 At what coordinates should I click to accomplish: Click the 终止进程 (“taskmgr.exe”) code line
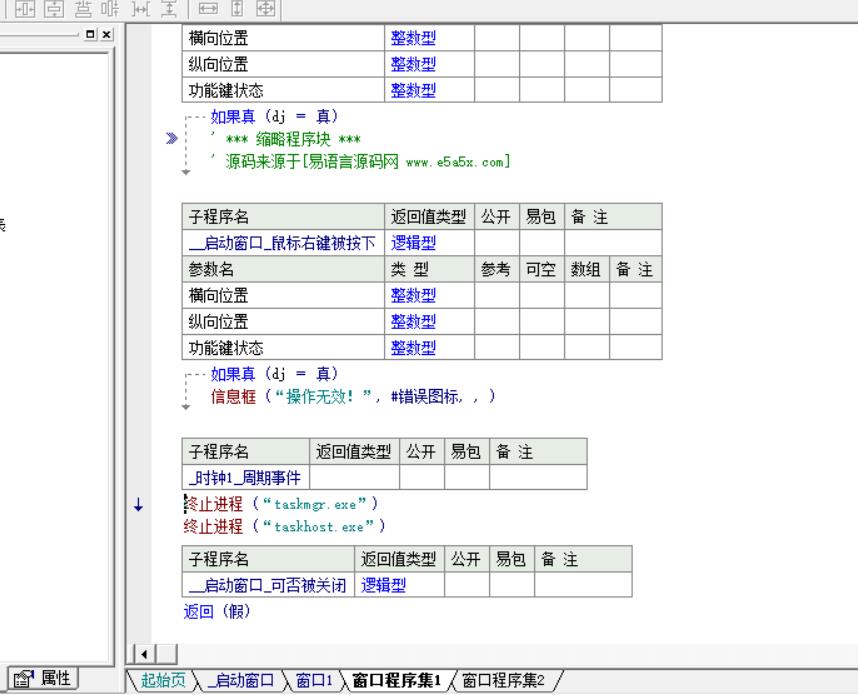[x=280, y=503]
